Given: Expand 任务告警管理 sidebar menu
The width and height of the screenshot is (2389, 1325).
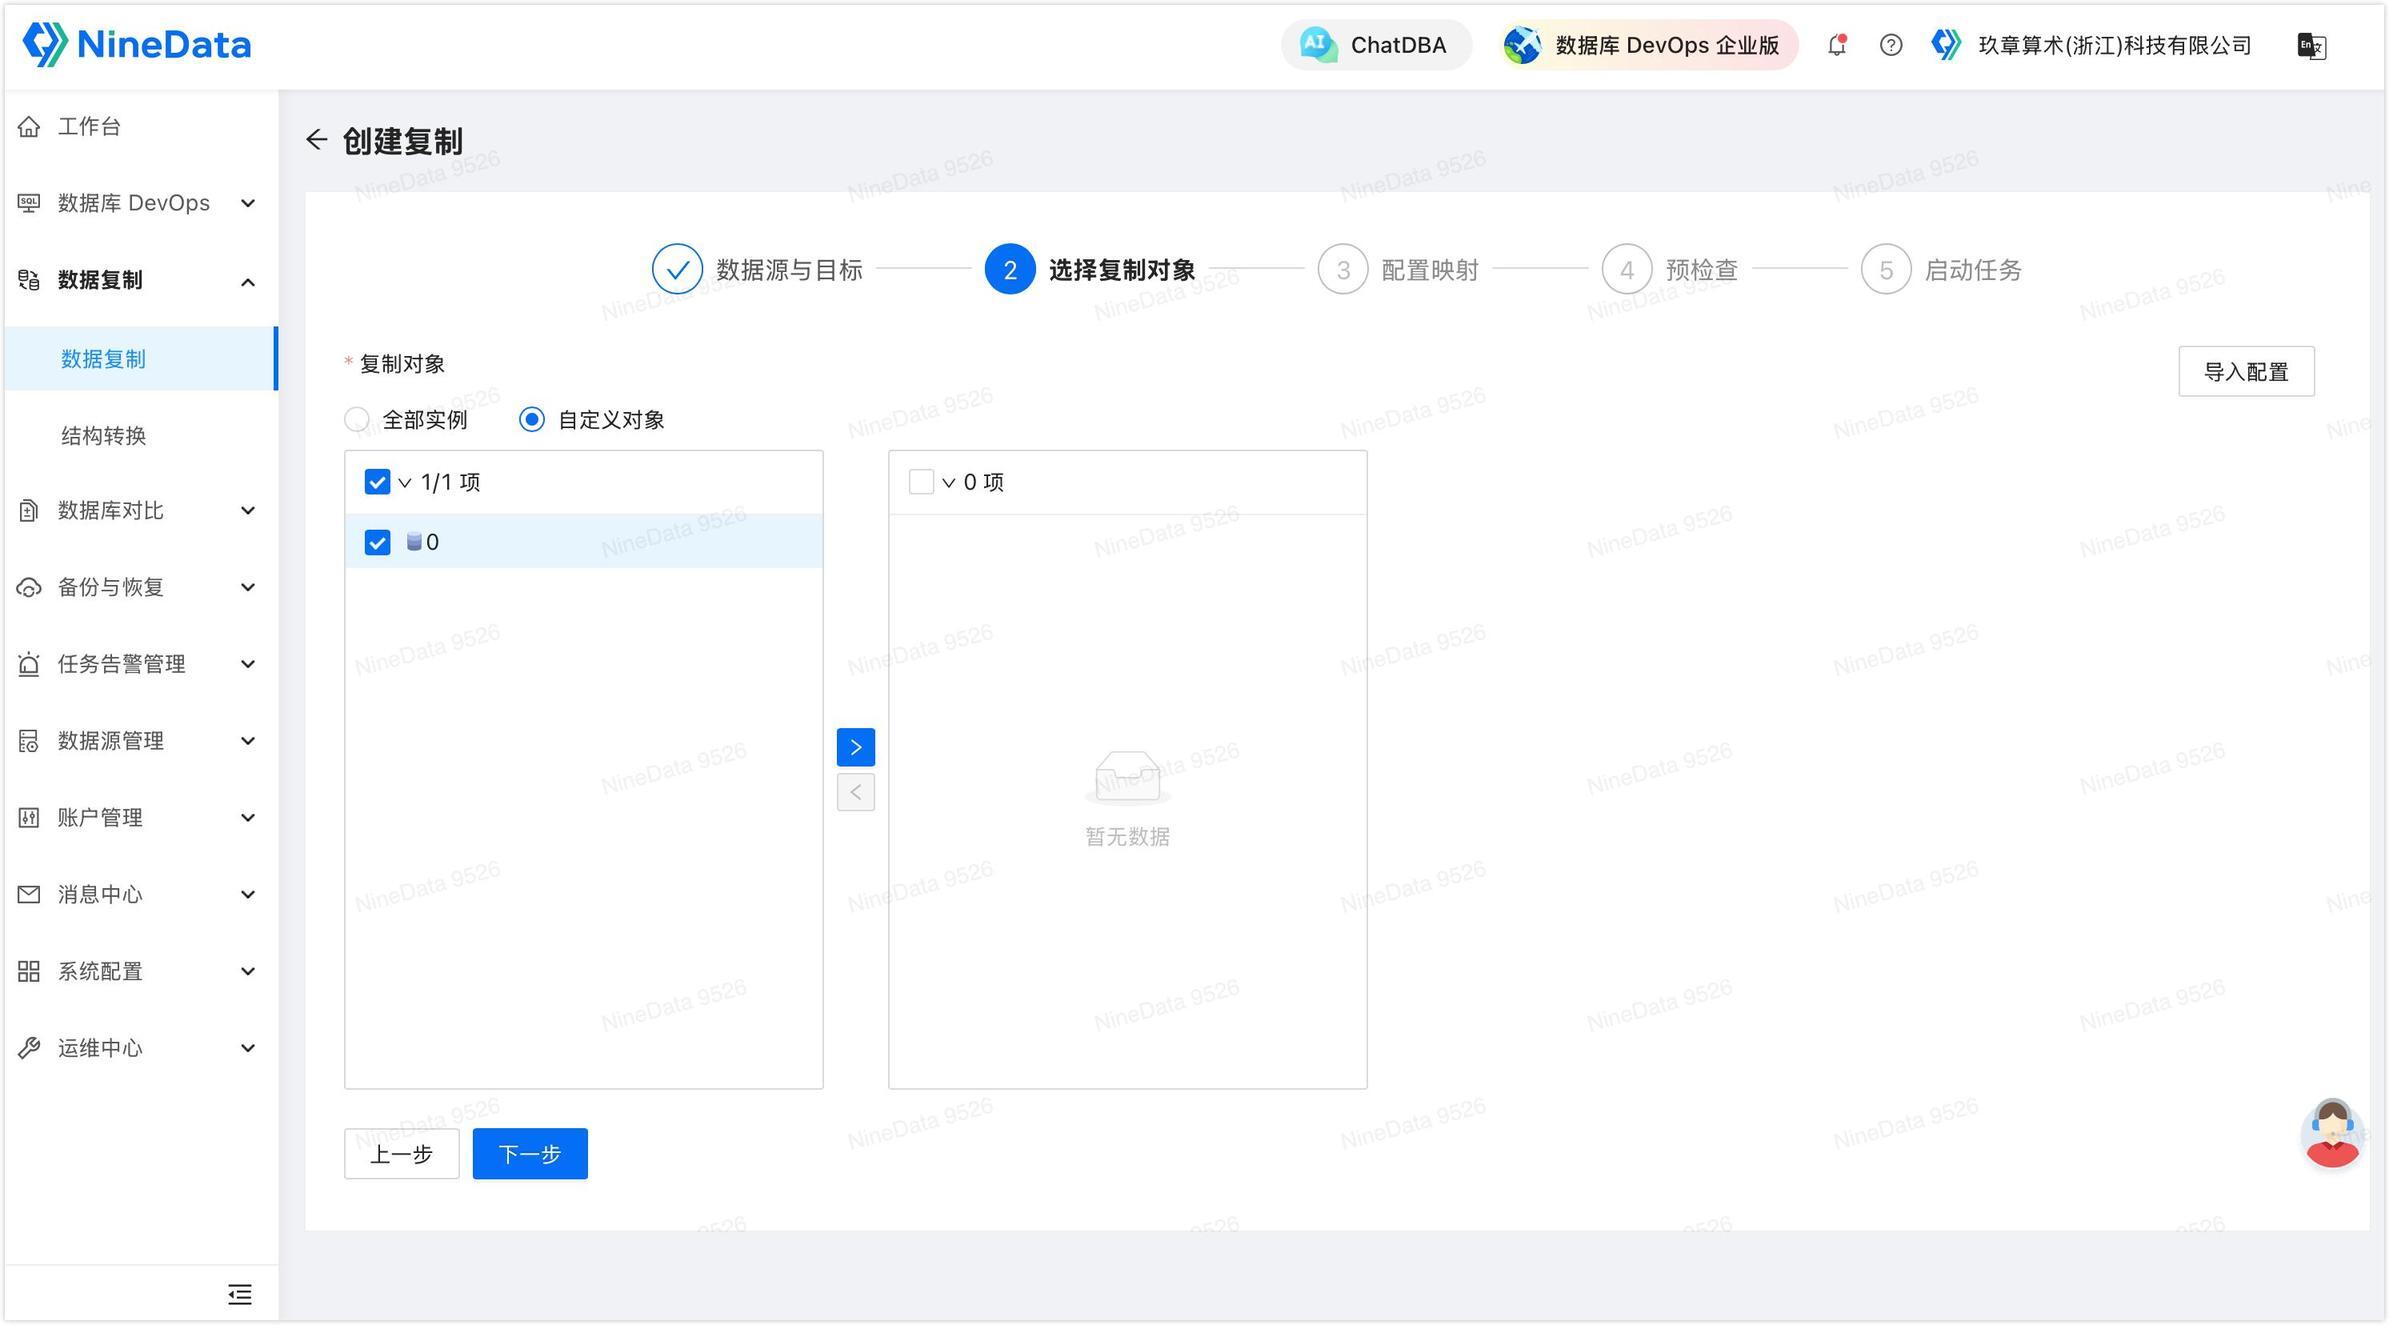Looking at the screenshot, I should (x=140, y=664).
